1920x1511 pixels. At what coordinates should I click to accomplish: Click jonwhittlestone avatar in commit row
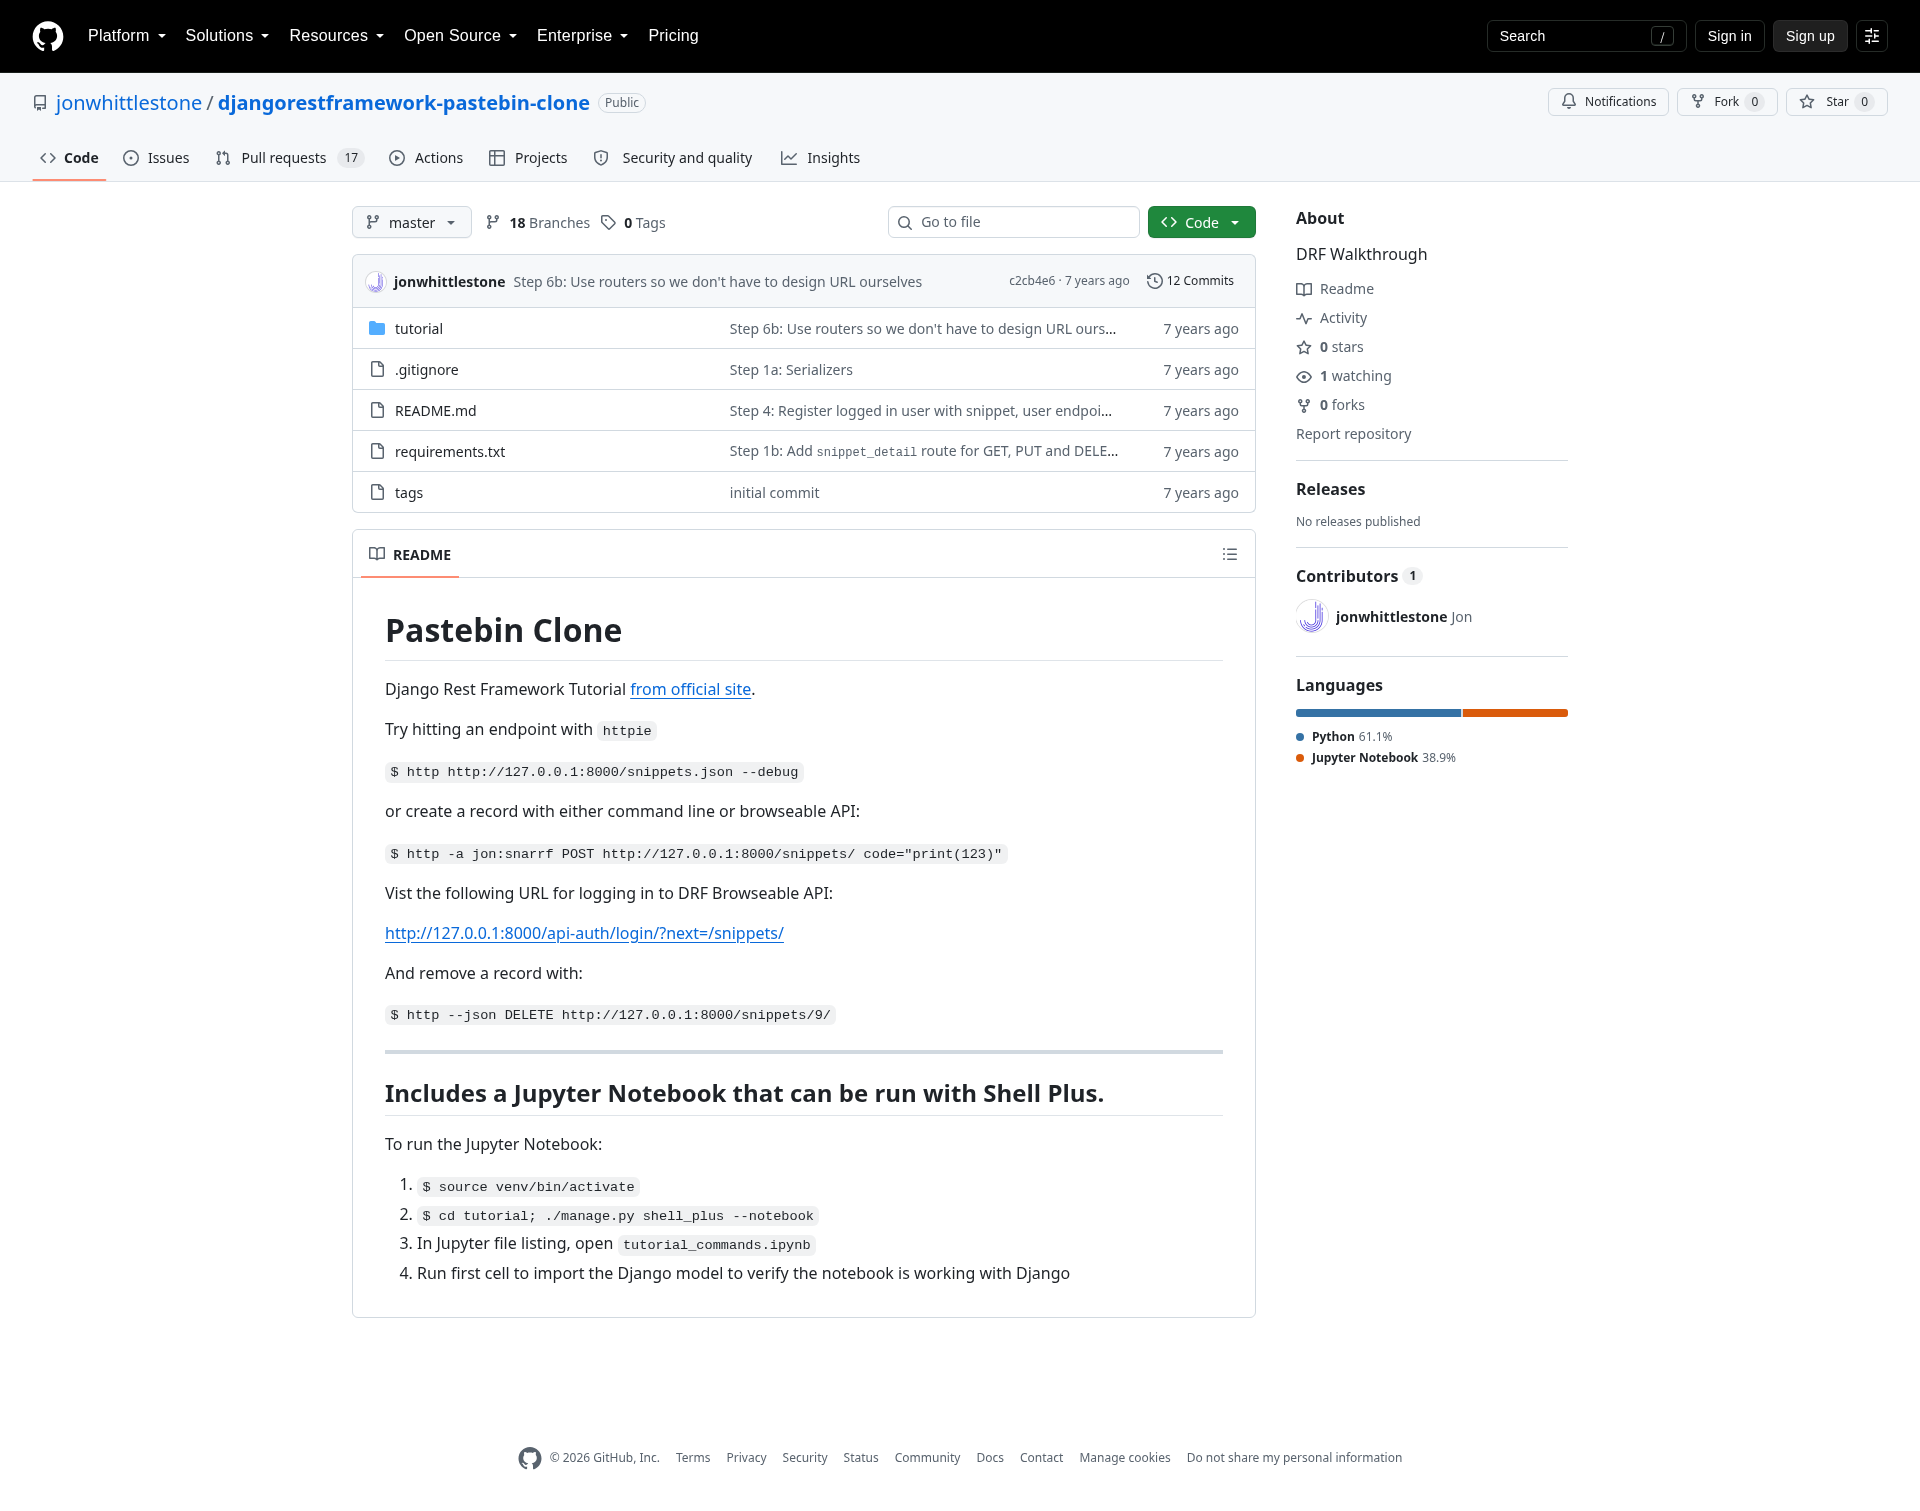pos(376,282)
